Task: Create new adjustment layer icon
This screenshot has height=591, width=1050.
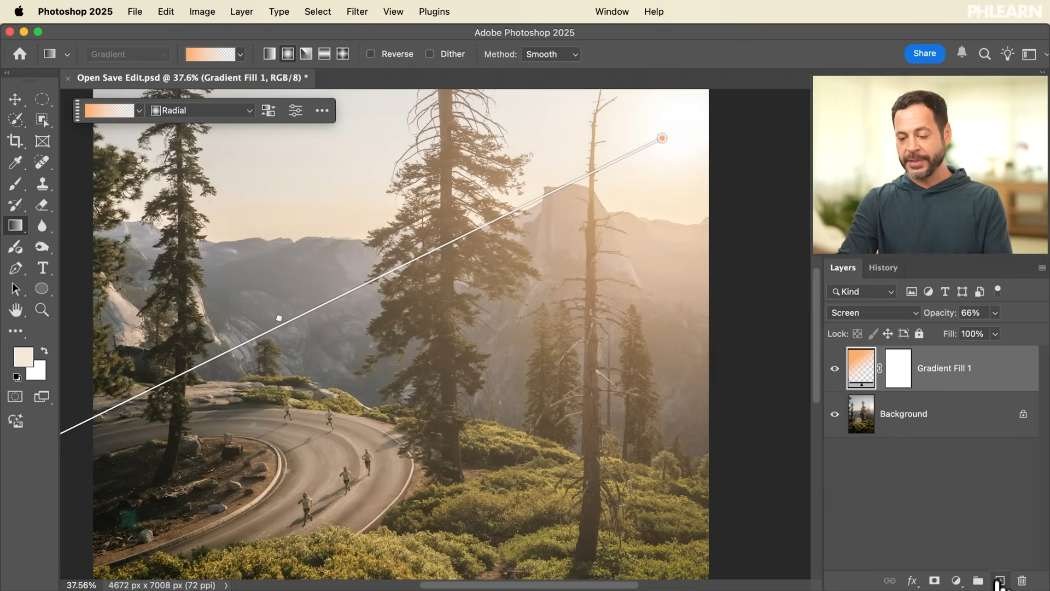Action: 956,580
